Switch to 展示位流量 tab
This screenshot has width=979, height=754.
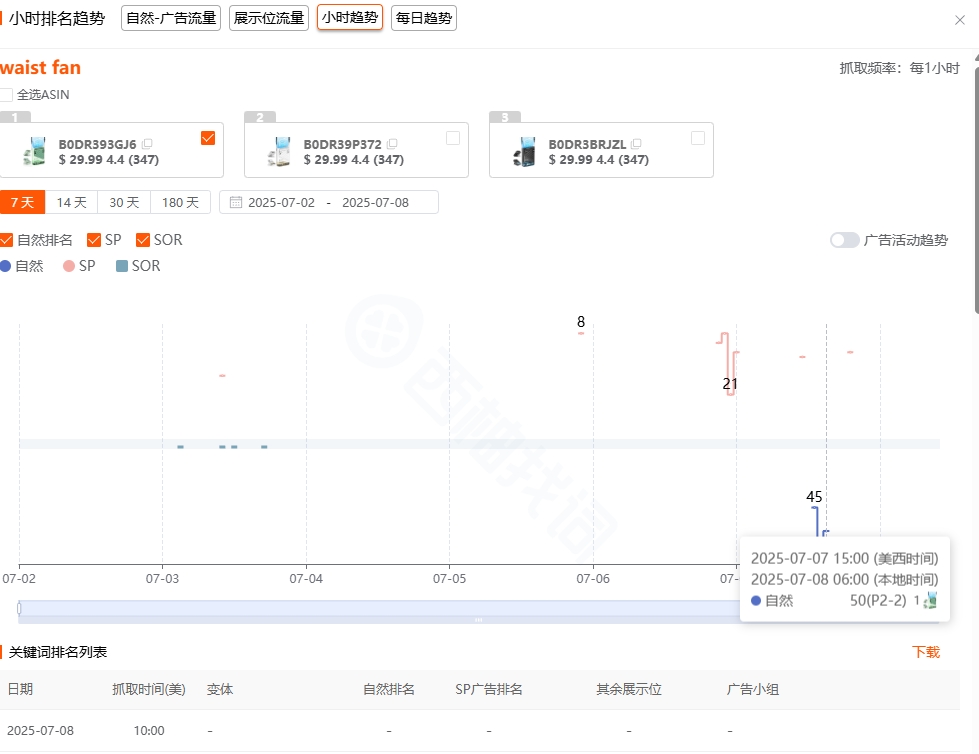click(269, 18)
